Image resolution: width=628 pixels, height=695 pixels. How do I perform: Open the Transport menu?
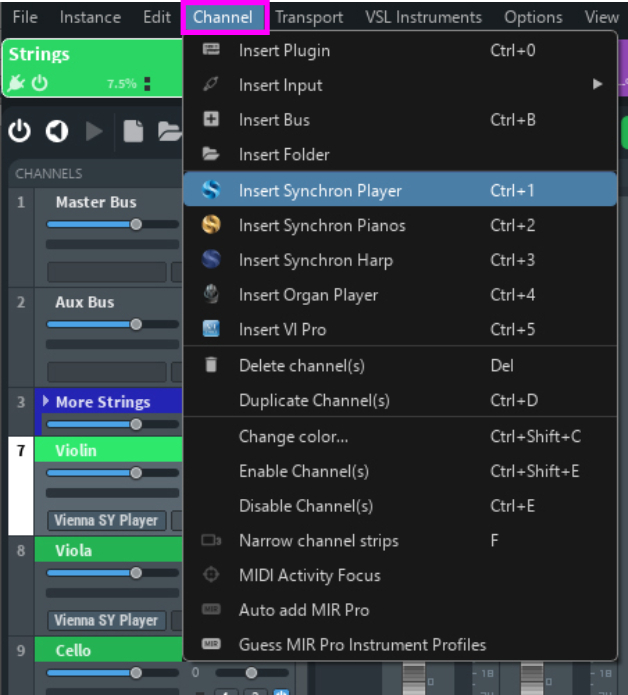pyautogui.click(x=309, y=17)
